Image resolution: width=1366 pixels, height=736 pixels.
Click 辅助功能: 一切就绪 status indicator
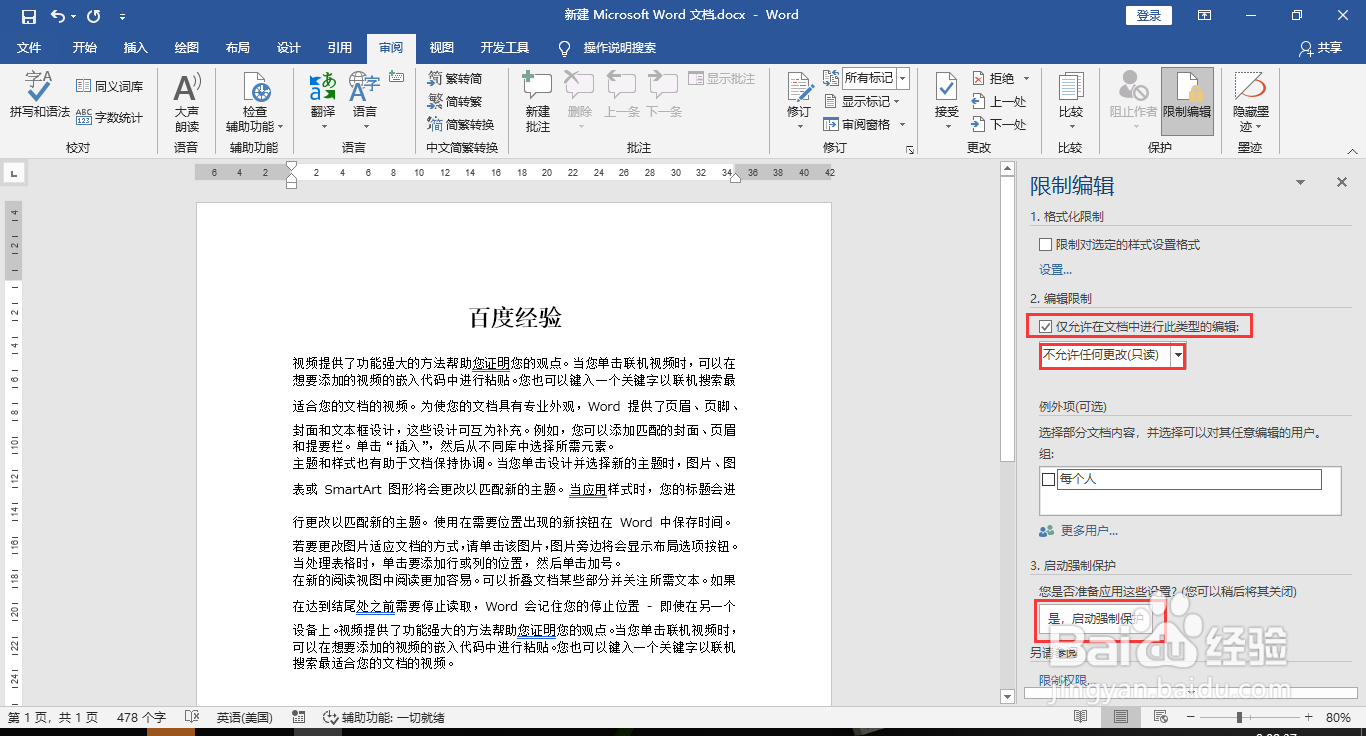coord(383,717)
